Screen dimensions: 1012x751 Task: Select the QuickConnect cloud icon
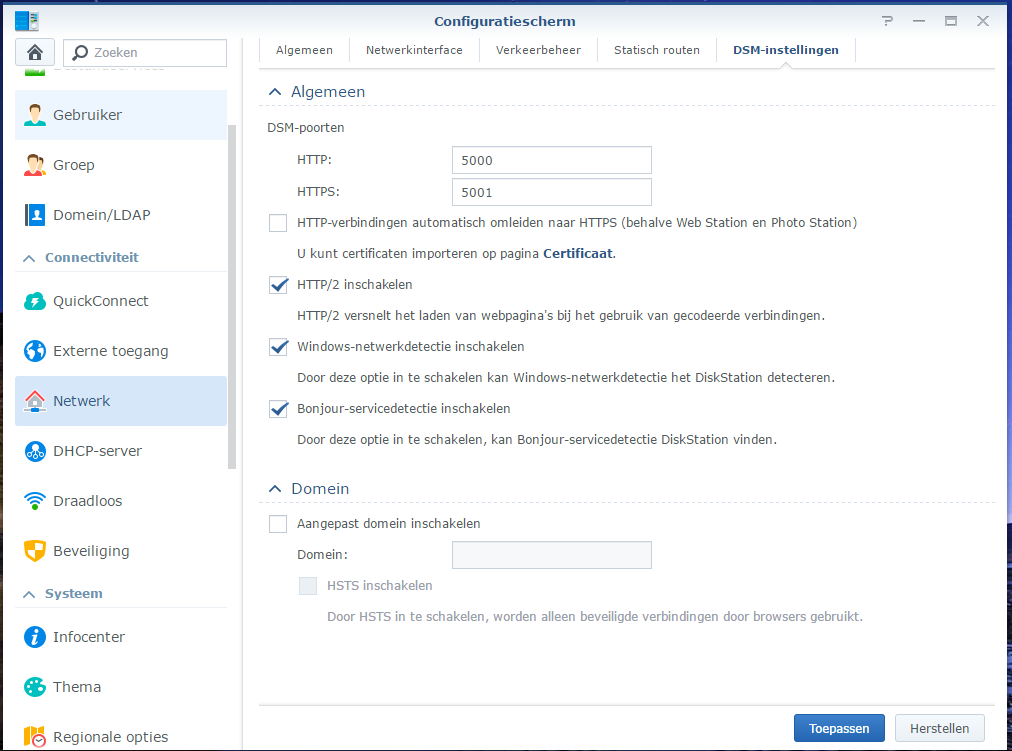36,301
